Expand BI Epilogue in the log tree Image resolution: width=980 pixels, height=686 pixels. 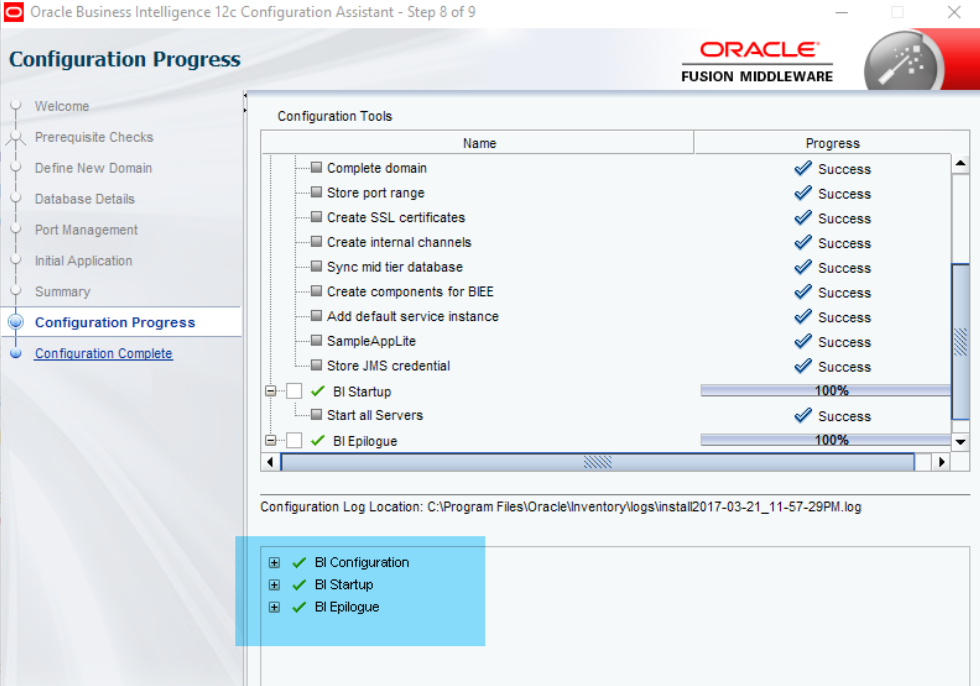[x=274, y=607]
